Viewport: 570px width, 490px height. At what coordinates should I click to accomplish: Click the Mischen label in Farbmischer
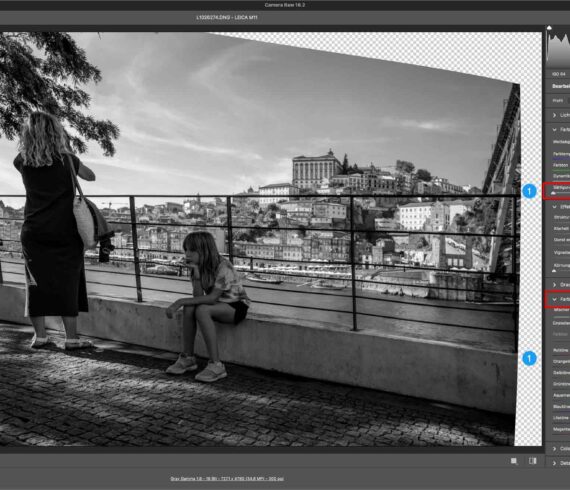coord(561,310)
